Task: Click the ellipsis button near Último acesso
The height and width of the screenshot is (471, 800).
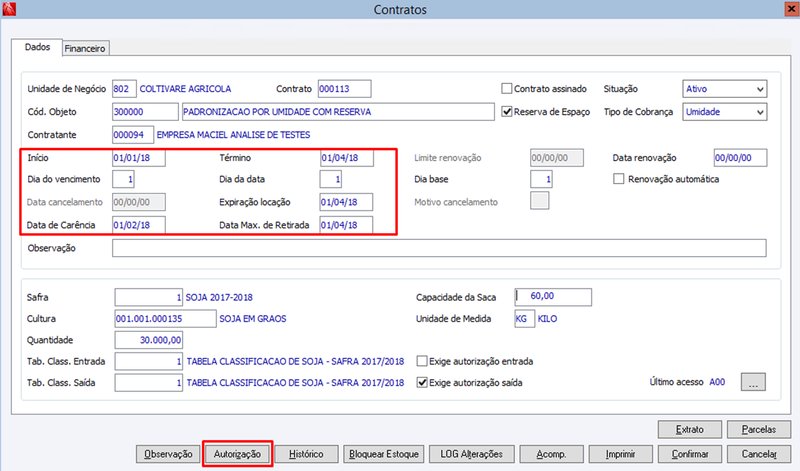Action: (x=753, y=382)
